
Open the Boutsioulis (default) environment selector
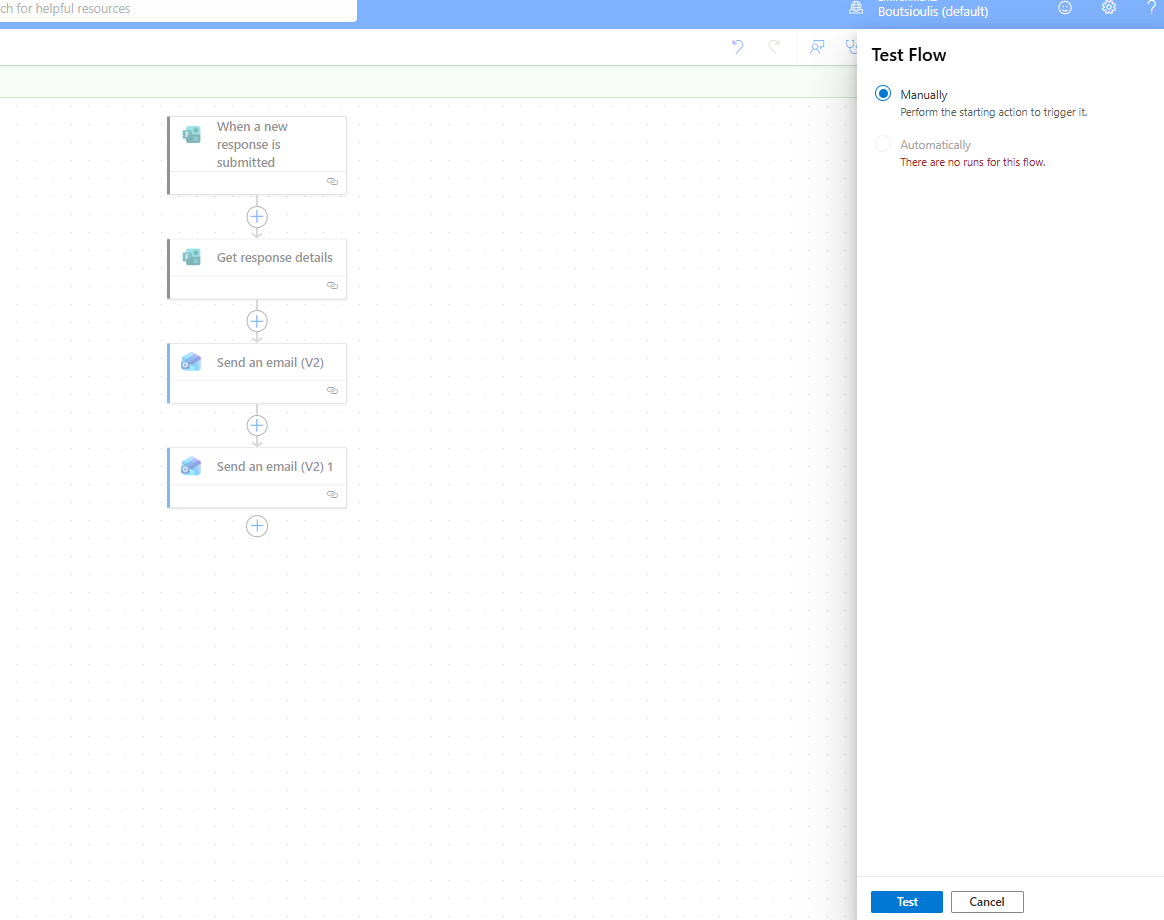(932, 11)
